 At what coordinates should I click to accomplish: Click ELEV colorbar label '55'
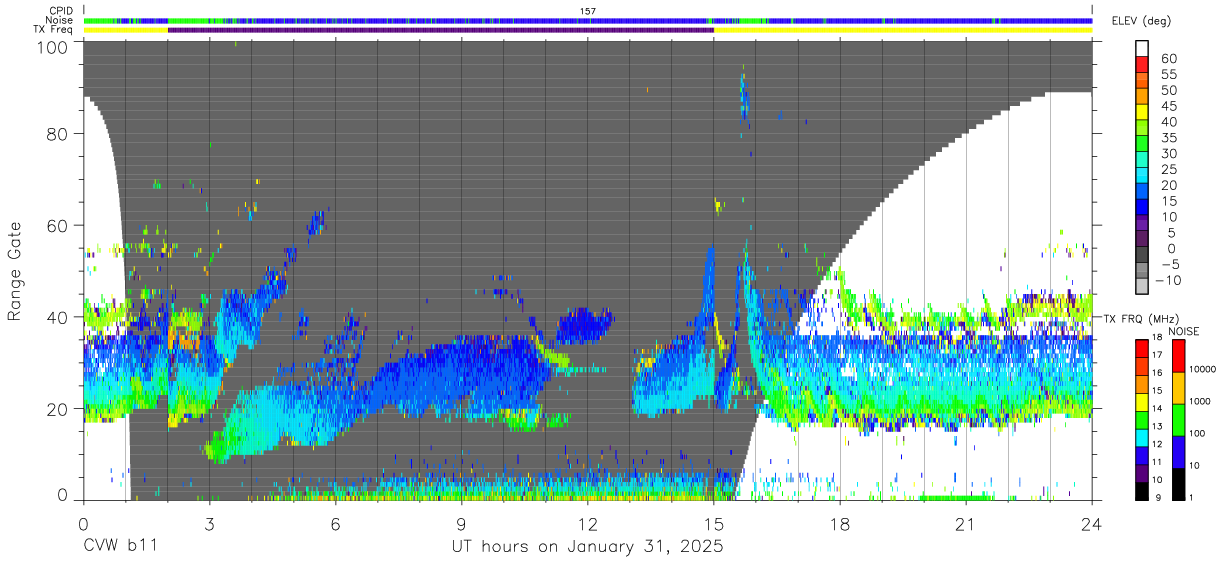[1169, 74]
